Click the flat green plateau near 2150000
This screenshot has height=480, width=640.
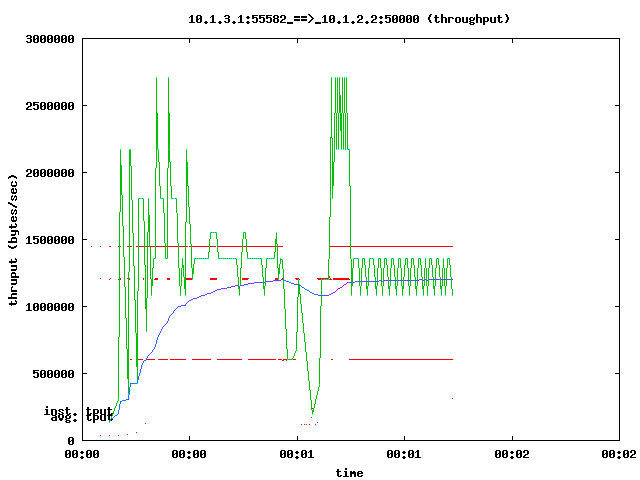pyautogui.click(x=341, y=151)
